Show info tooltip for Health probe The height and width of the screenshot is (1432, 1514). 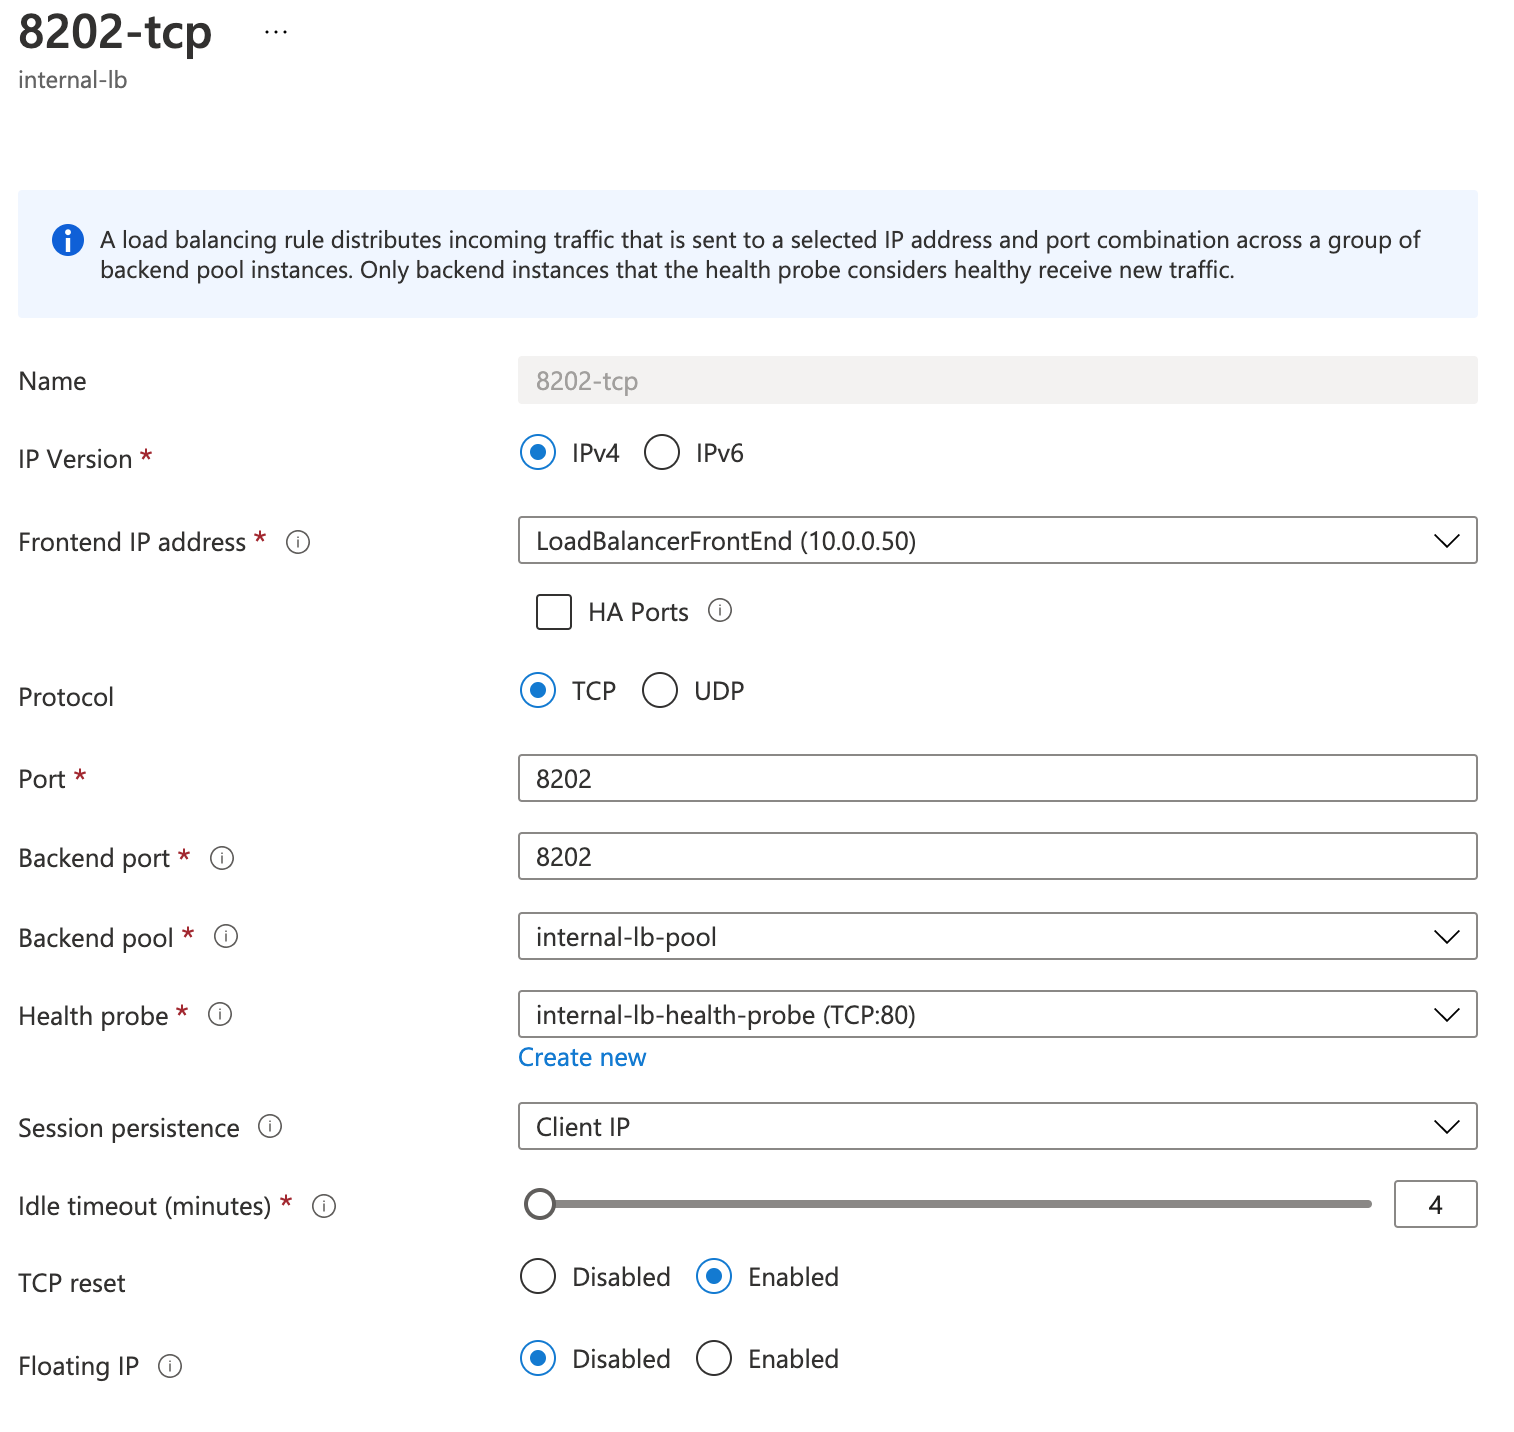tap(220, 1014)
